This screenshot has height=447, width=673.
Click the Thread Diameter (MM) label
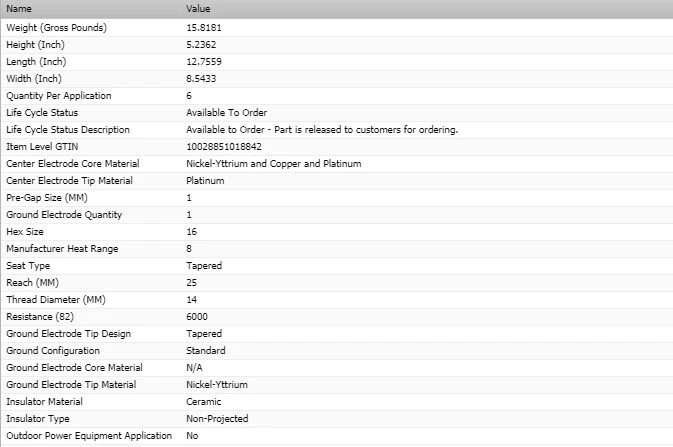point(56,300)
